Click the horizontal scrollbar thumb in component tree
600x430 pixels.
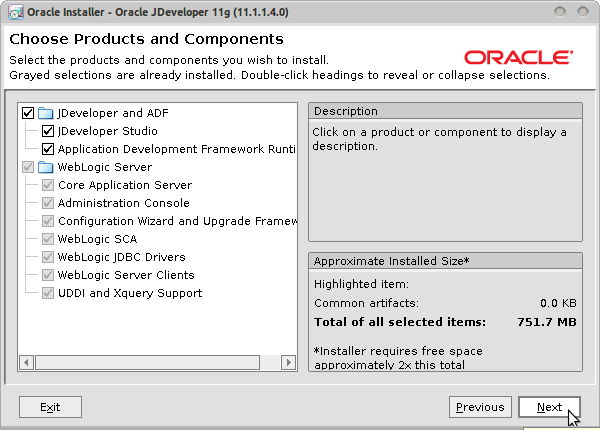point(147,362)
